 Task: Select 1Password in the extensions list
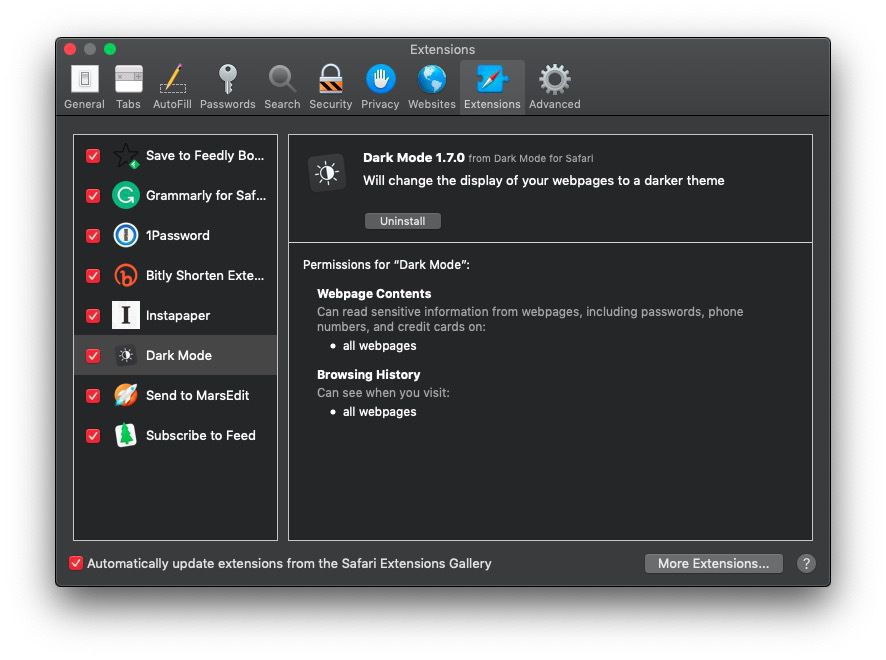pos(178,236)
